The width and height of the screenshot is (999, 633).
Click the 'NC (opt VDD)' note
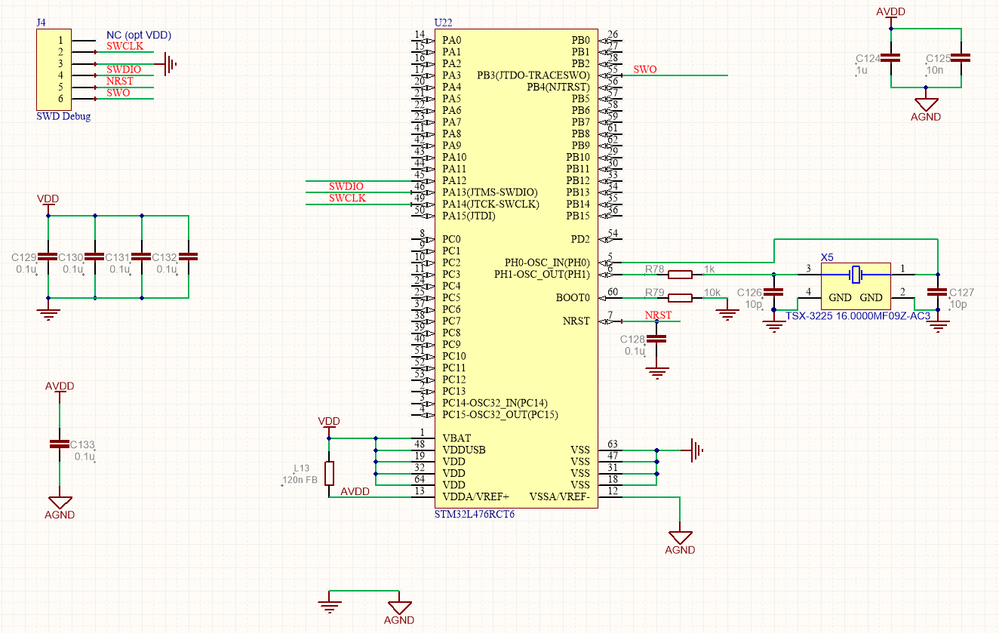138,35
